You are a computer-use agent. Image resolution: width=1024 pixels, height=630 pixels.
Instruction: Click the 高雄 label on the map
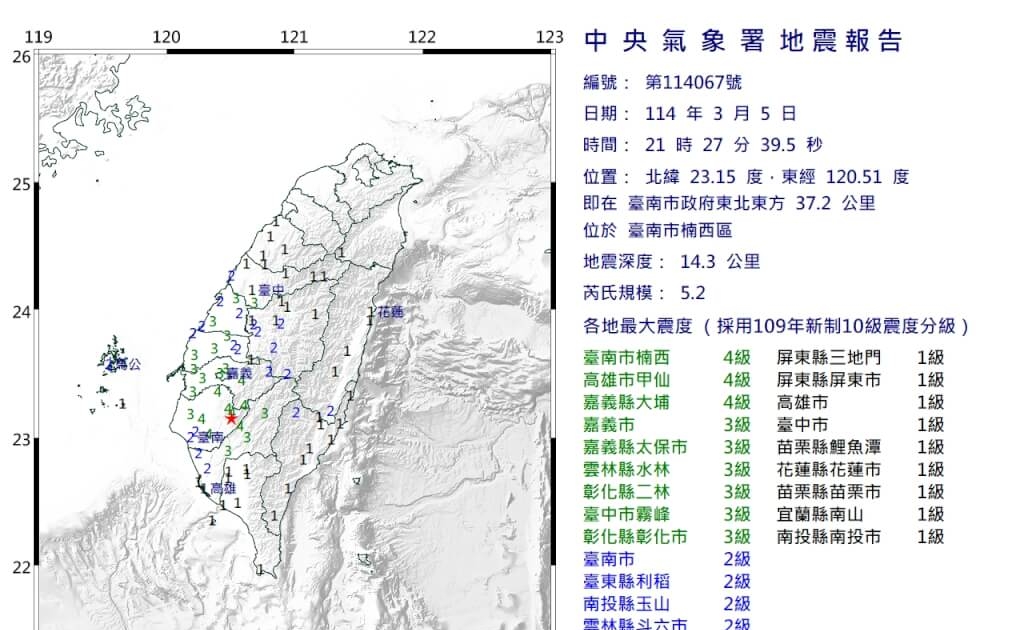(x=223, y=488)
